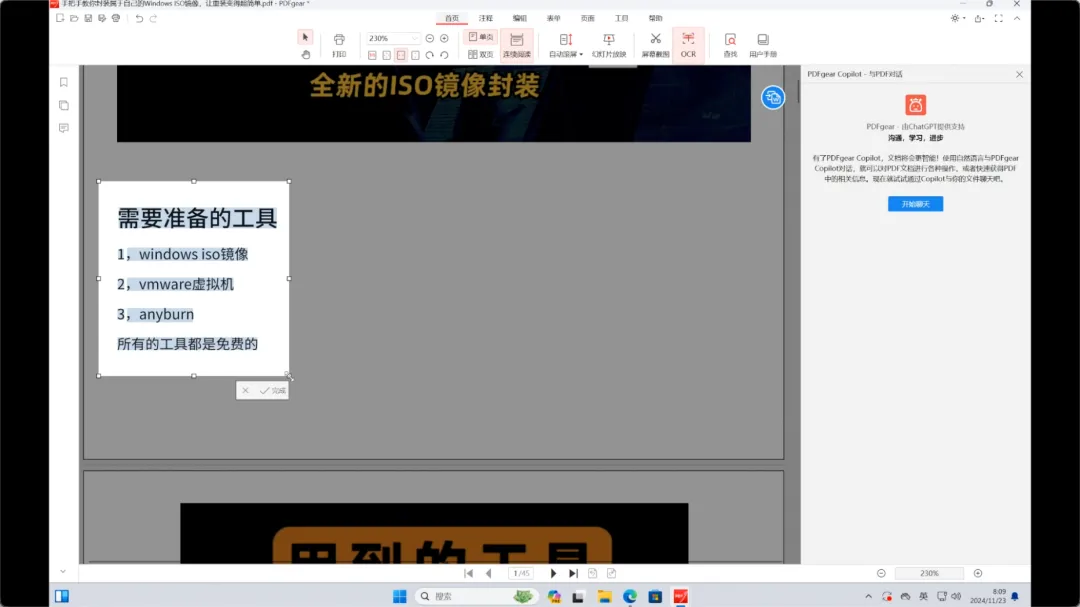1080x607 pixels.
Task: Open Microsoft Store from the taskbar
Action: pos(655,596)
